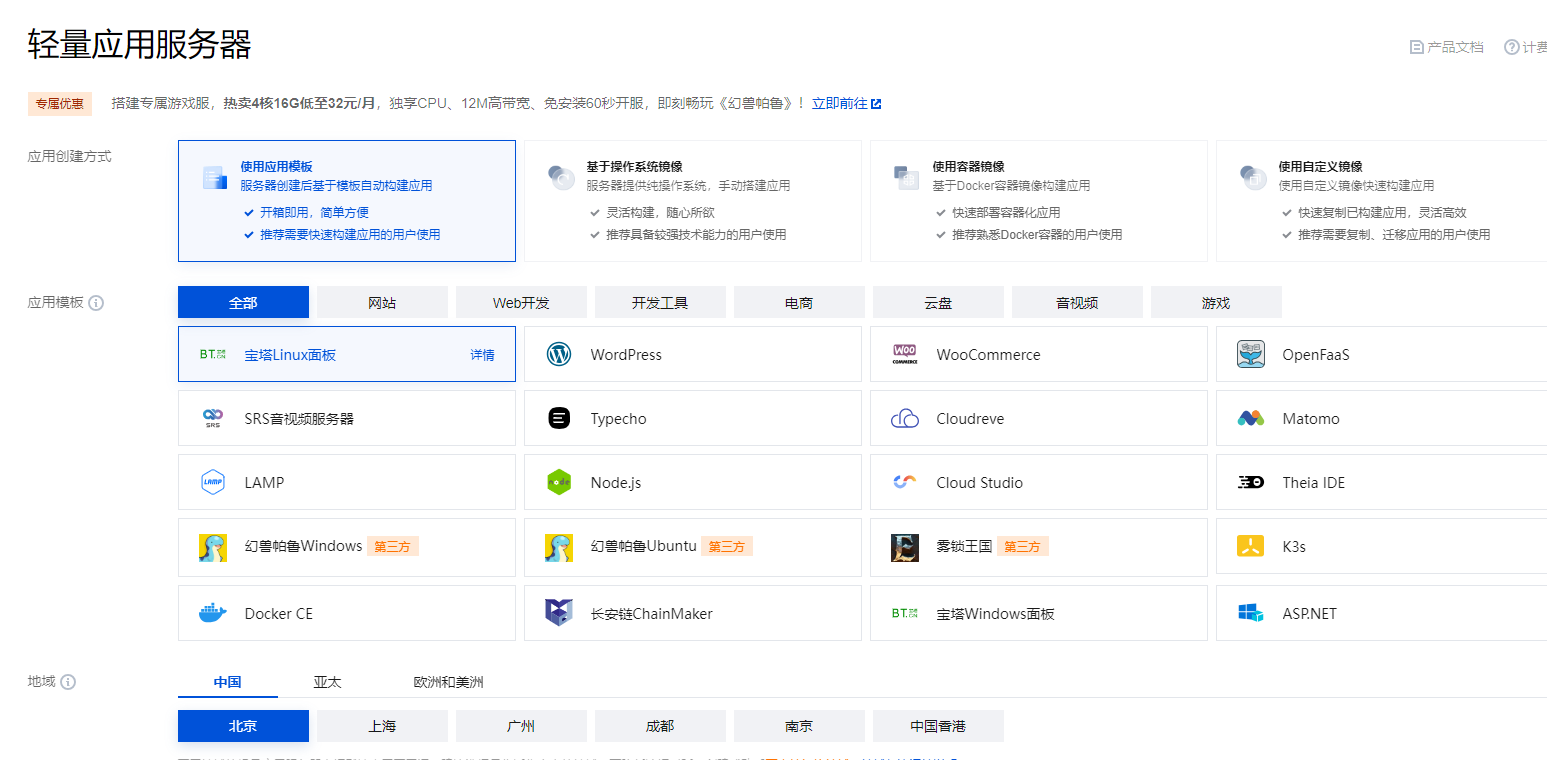Choose 广州 as the region
1547x760 pixels.
point(521,726)
